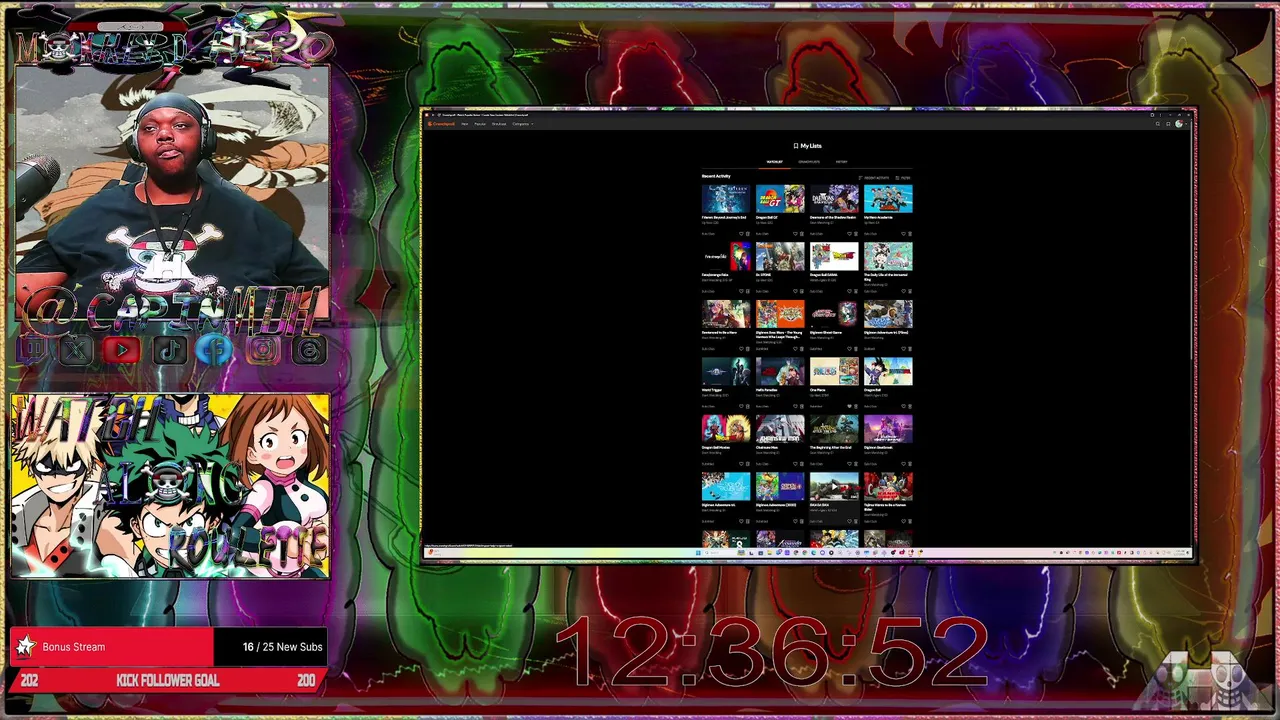Expand the Categories dropdown in navigation

pyautogui.click(x=522, y=124)
